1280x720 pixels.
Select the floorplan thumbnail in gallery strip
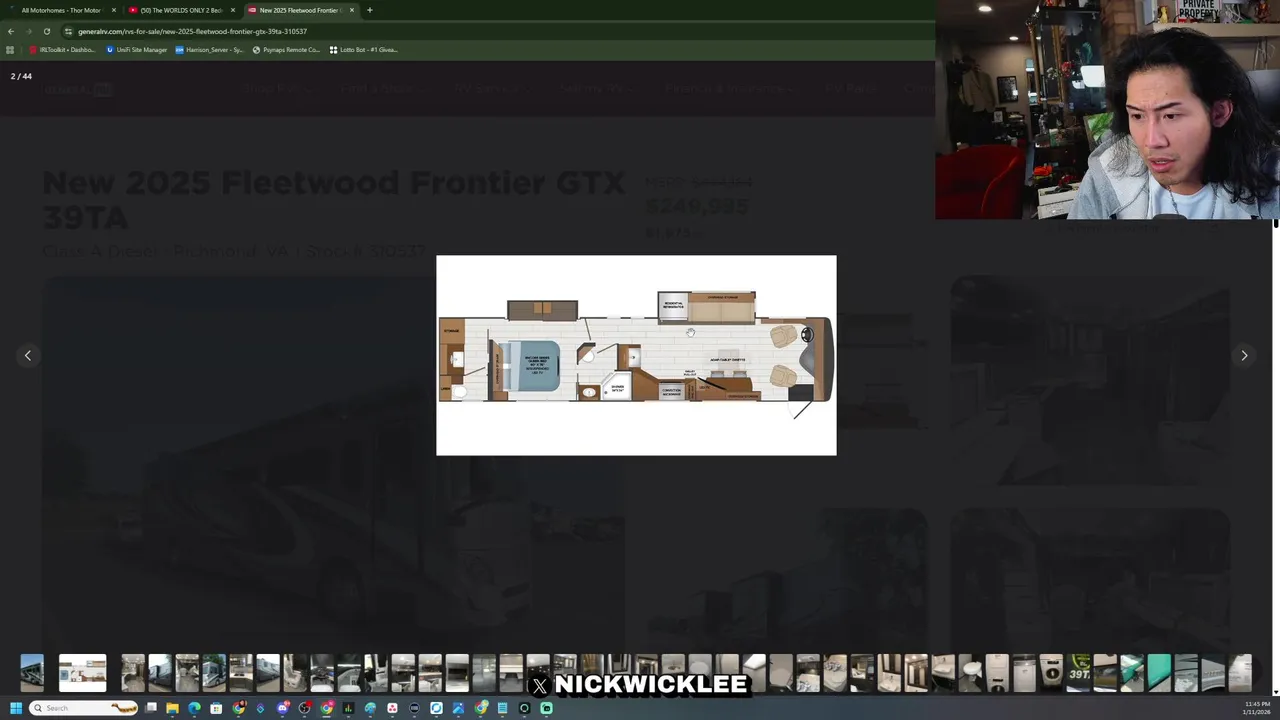click(82, 673)
